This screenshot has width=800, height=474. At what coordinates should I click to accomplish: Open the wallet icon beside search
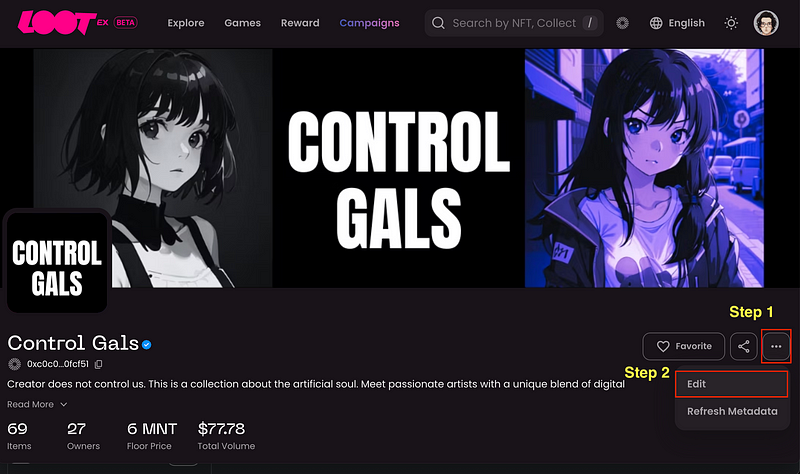click(x=622, y=23)
